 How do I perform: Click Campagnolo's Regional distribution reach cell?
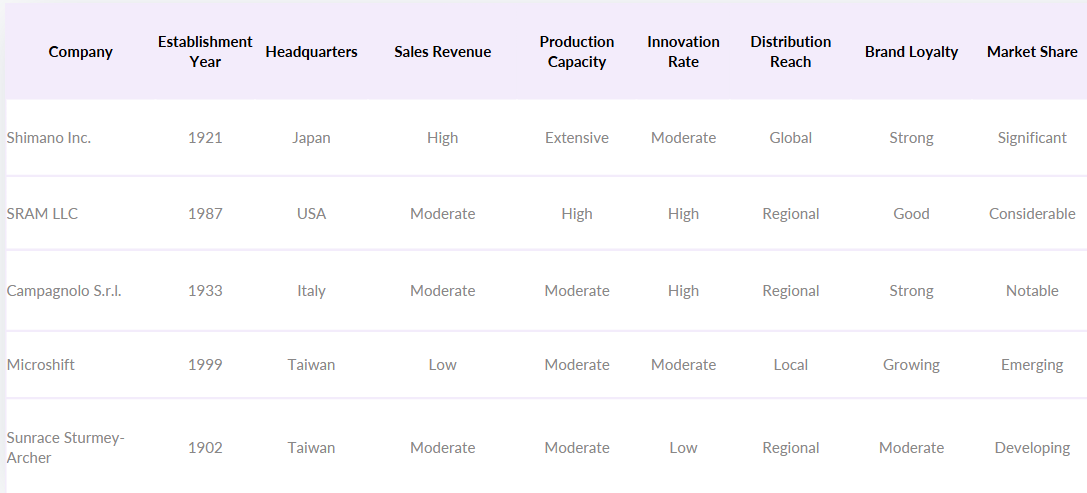point(790,291)
